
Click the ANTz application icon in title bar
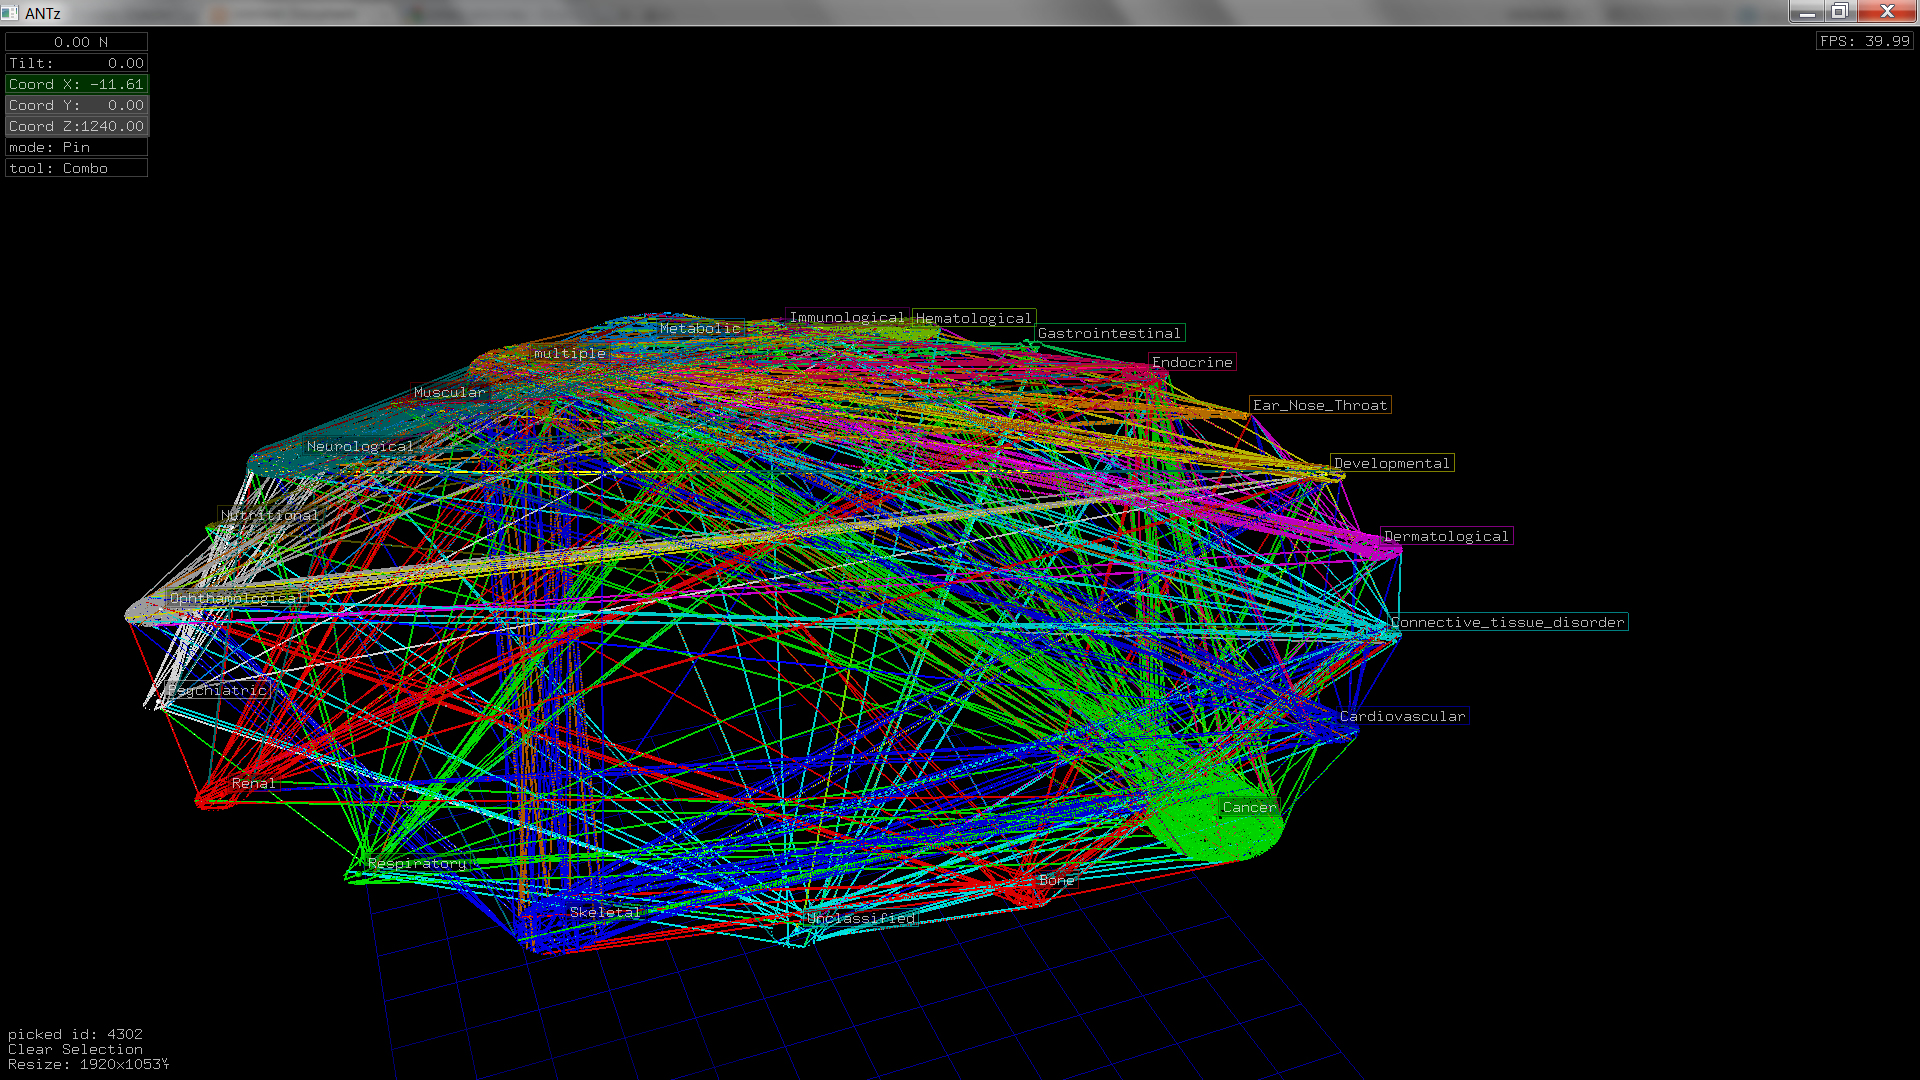[x=10, y=13]
